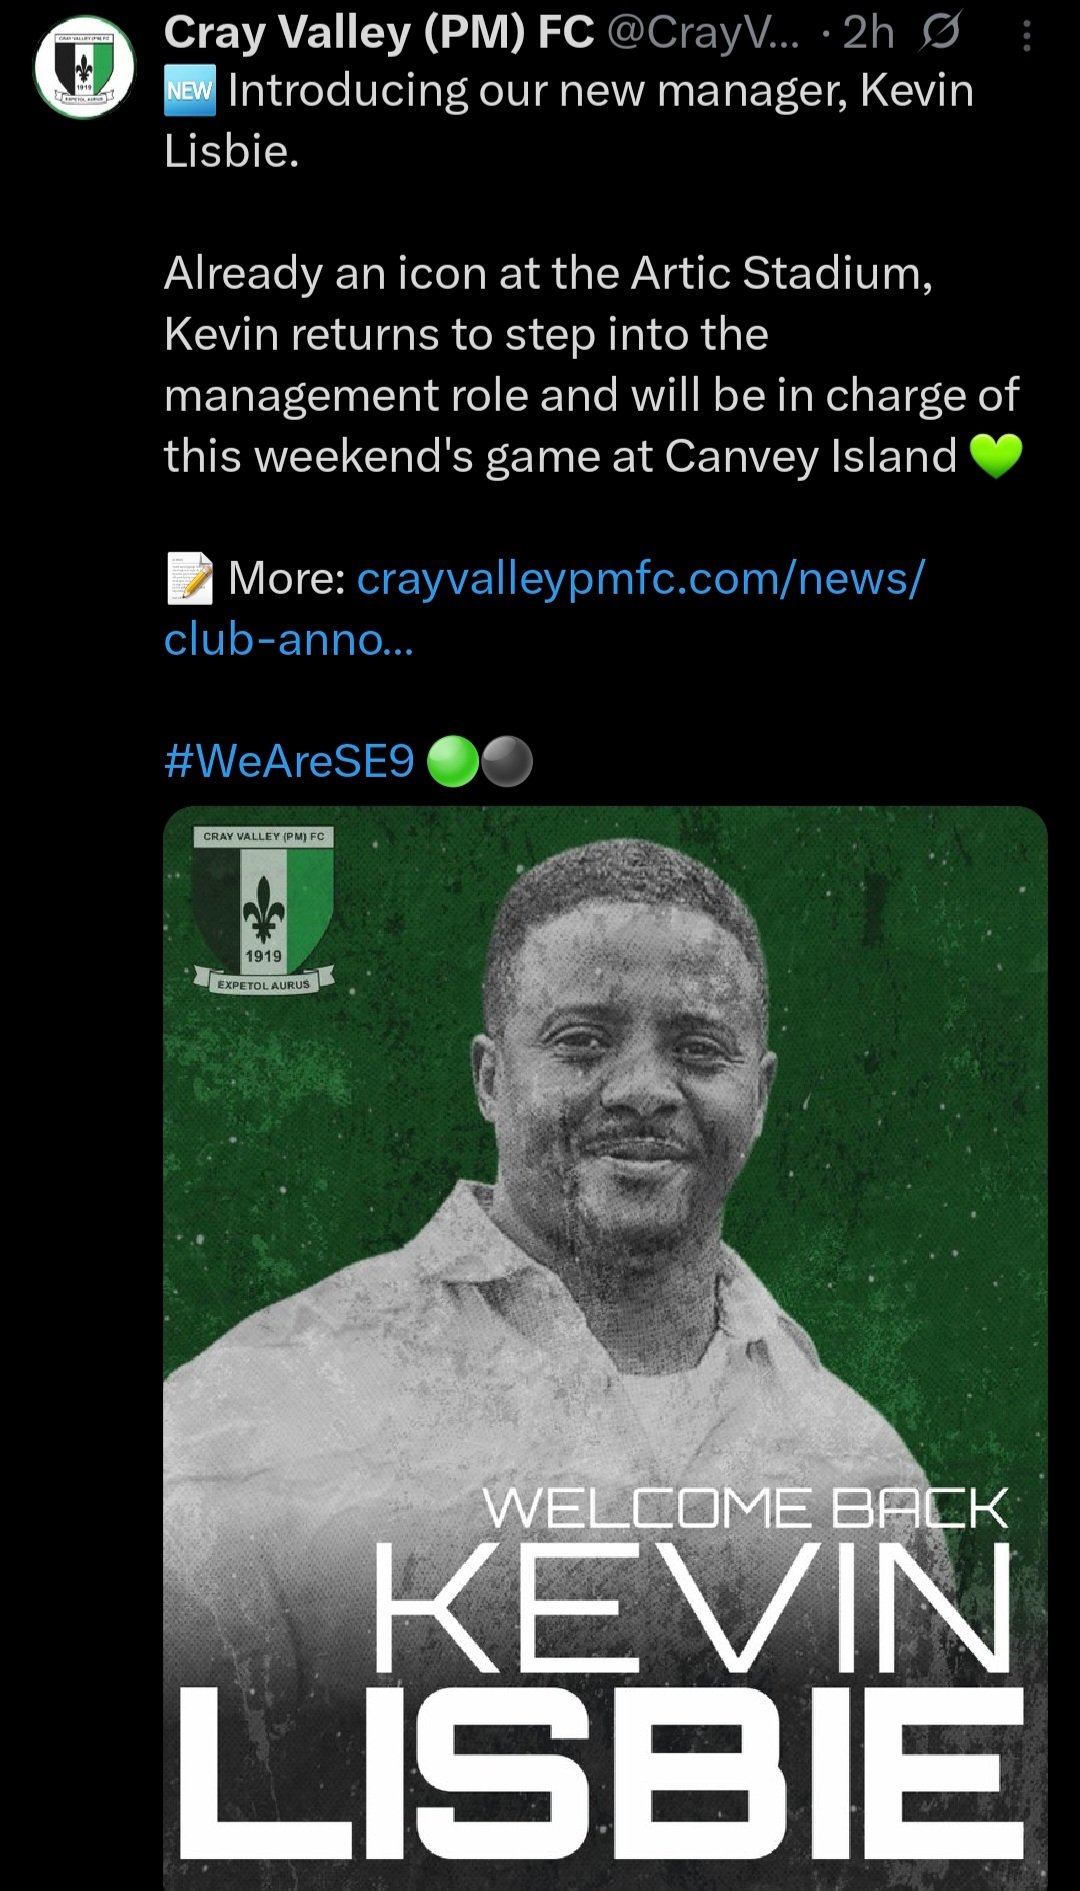The width and height of the screenshot is (1080, 1891).
Task: Tap the memo pencil emoji beside More
Action: (189, 579)
